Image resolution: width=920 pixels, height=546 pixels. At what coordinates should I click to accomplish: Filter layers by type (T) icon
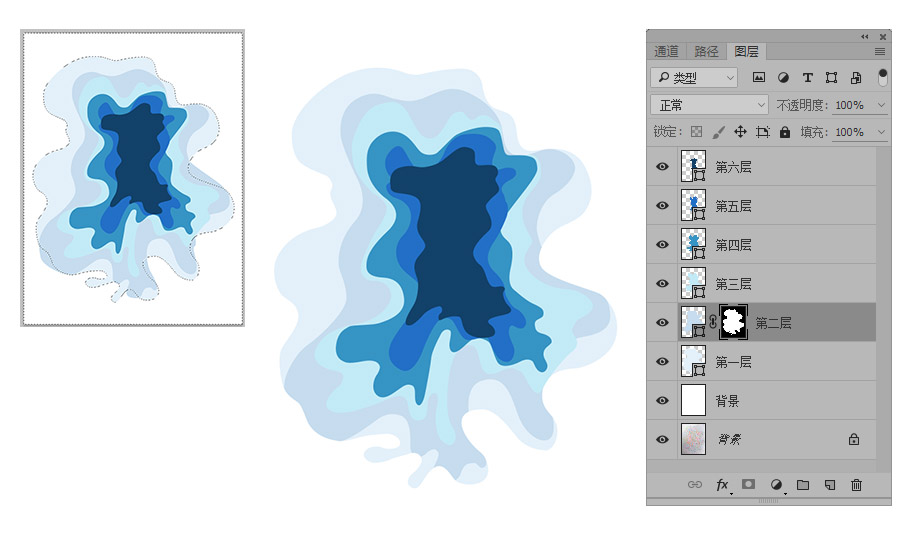[808, 77]
